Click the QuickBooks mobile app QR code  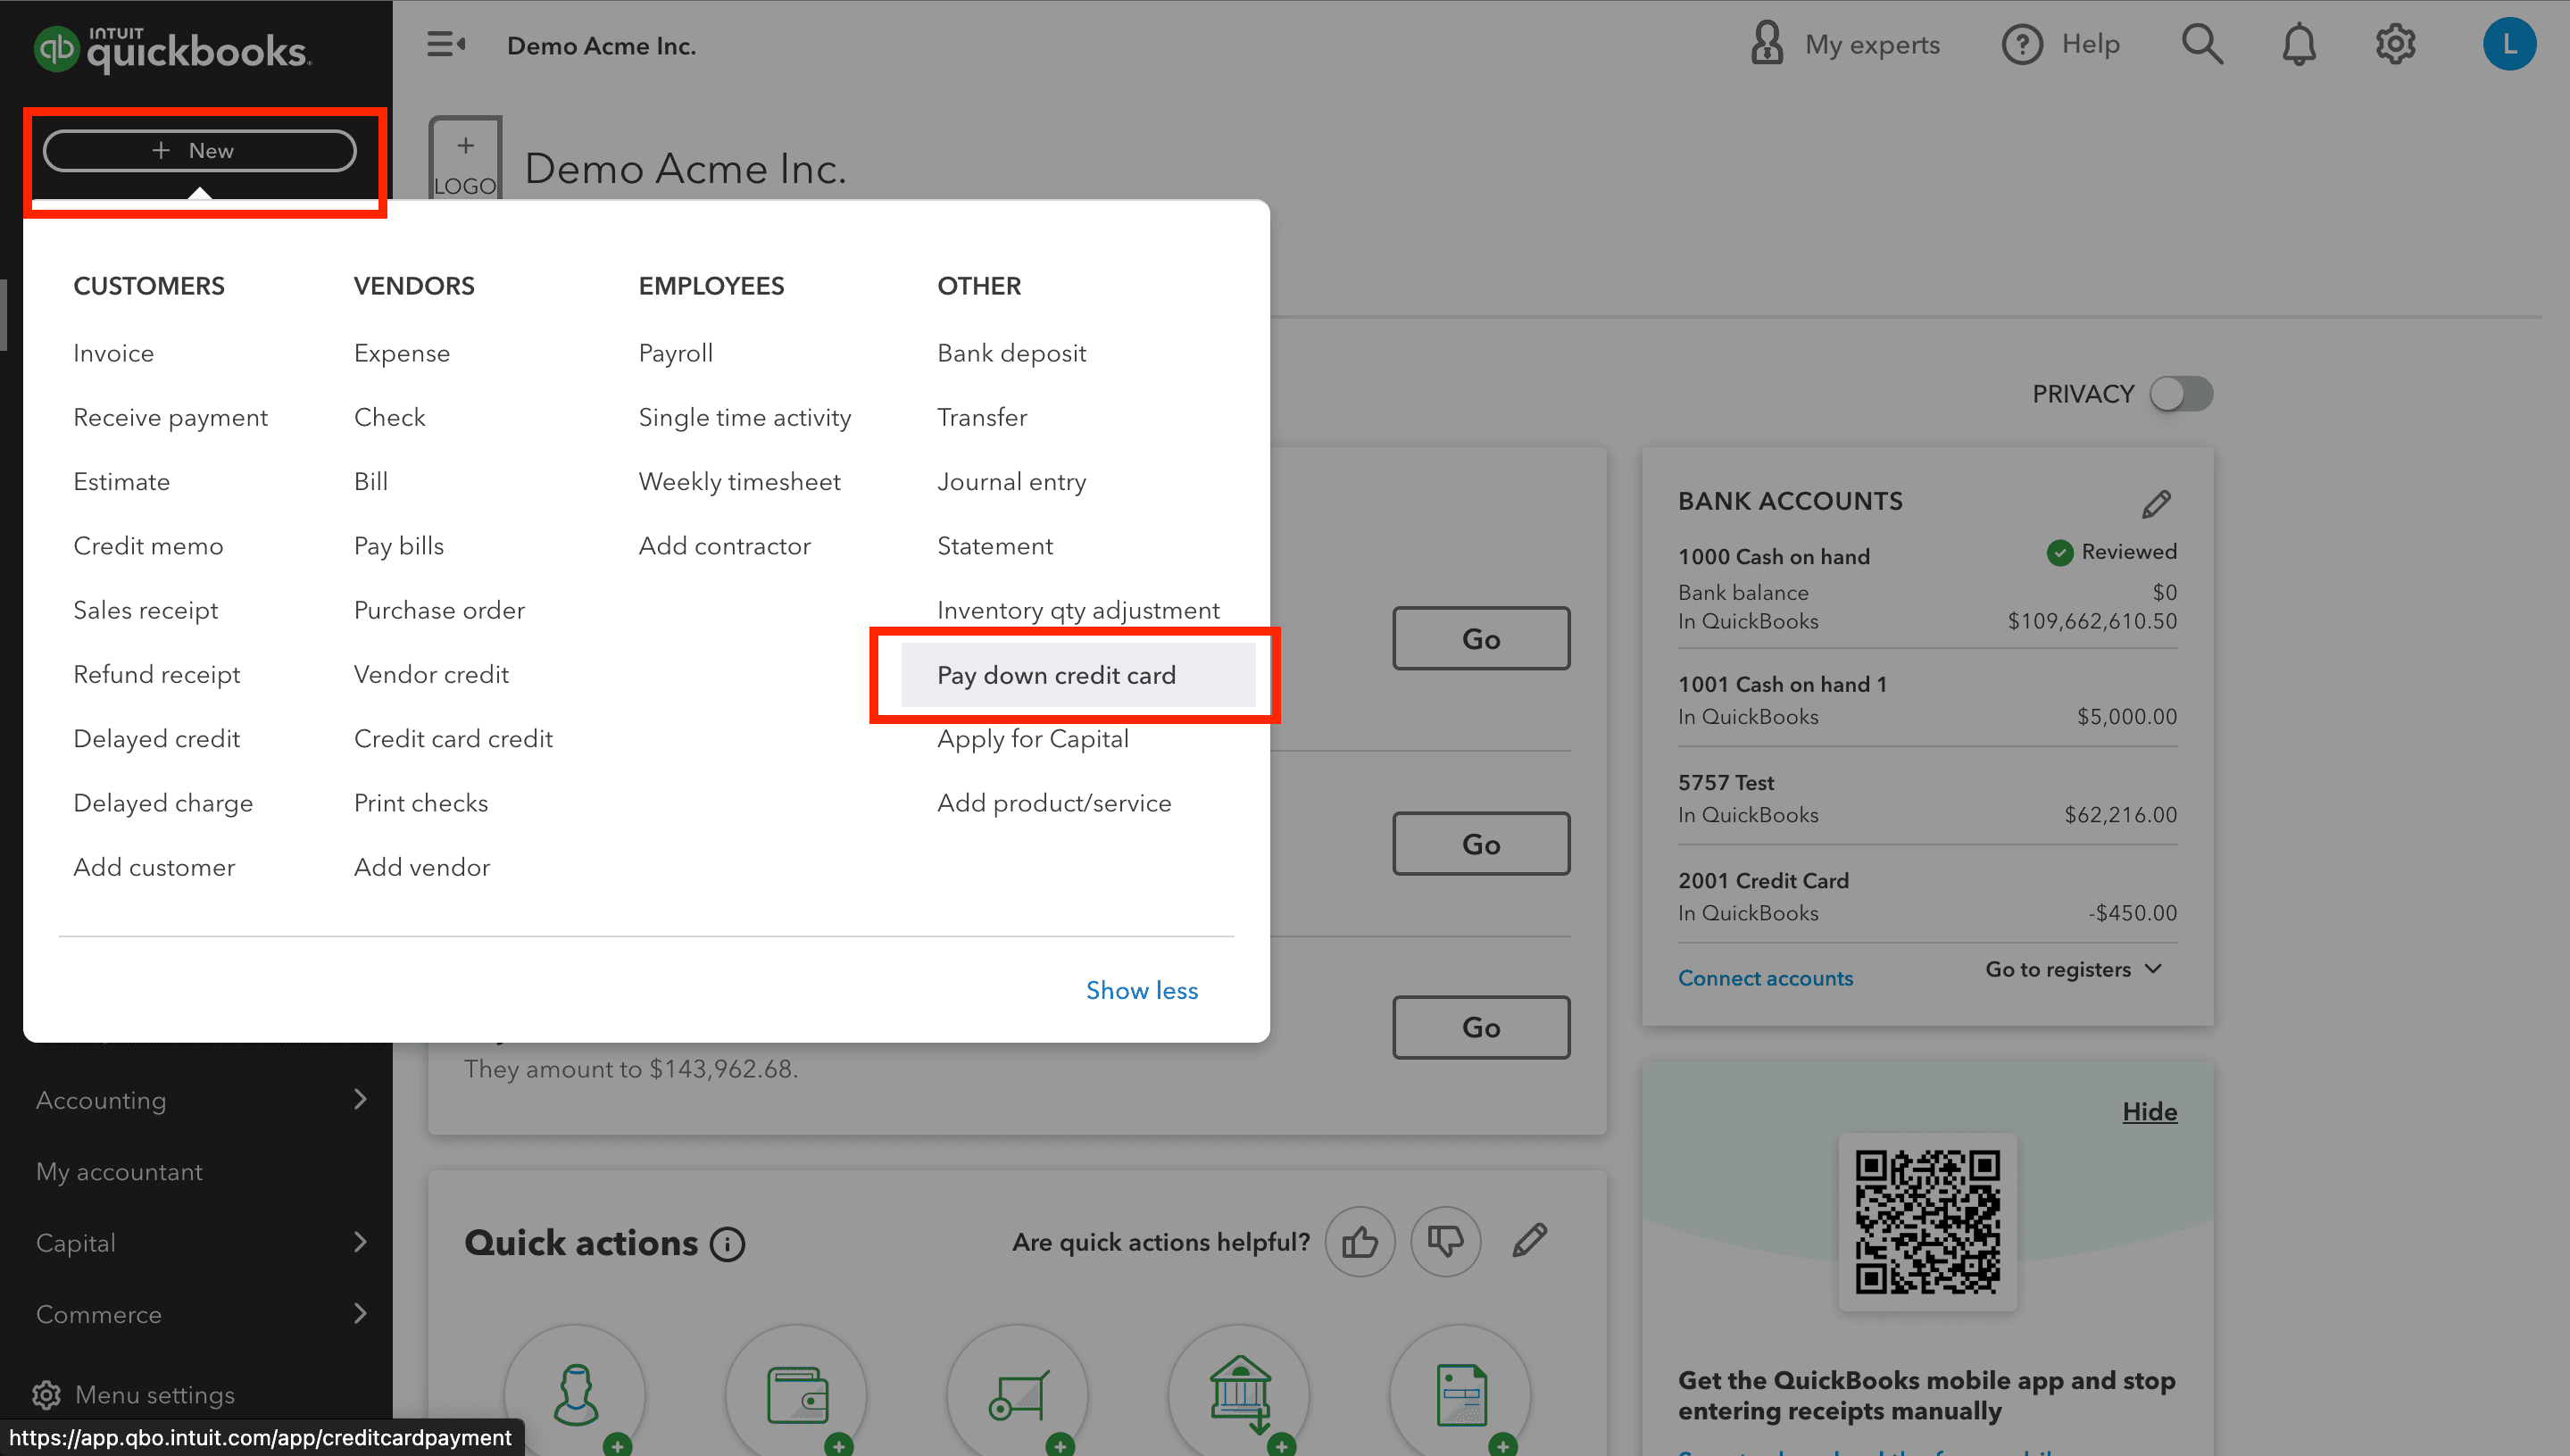click(1927, 1221)
